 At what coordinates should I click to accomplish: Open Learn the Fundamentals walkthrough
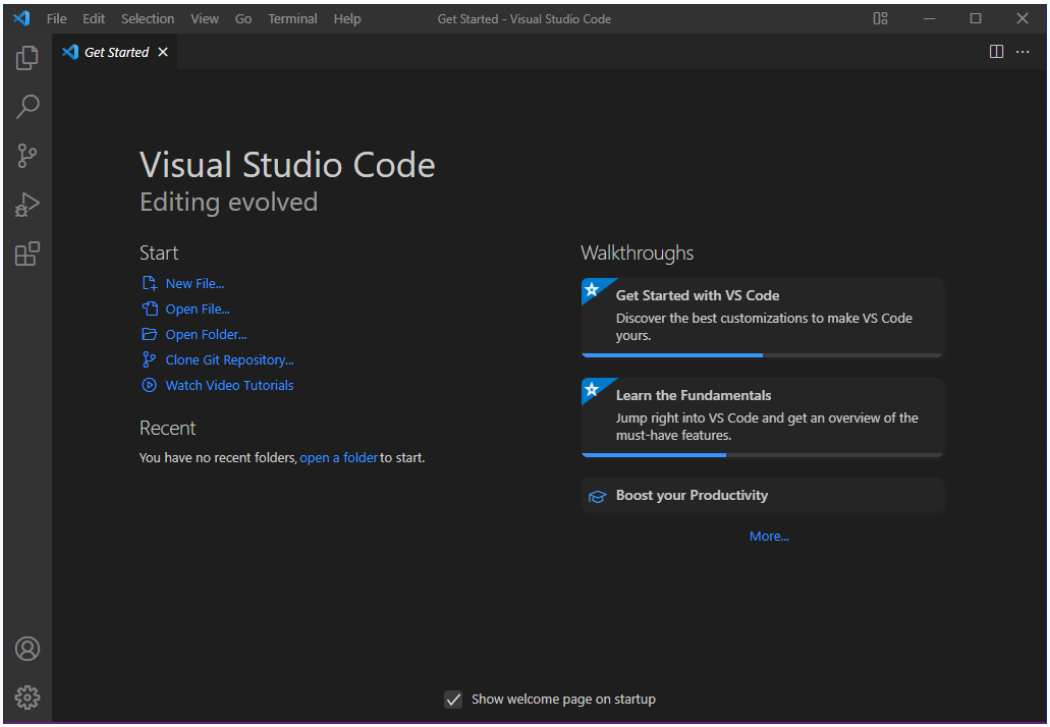pos(763,418)
